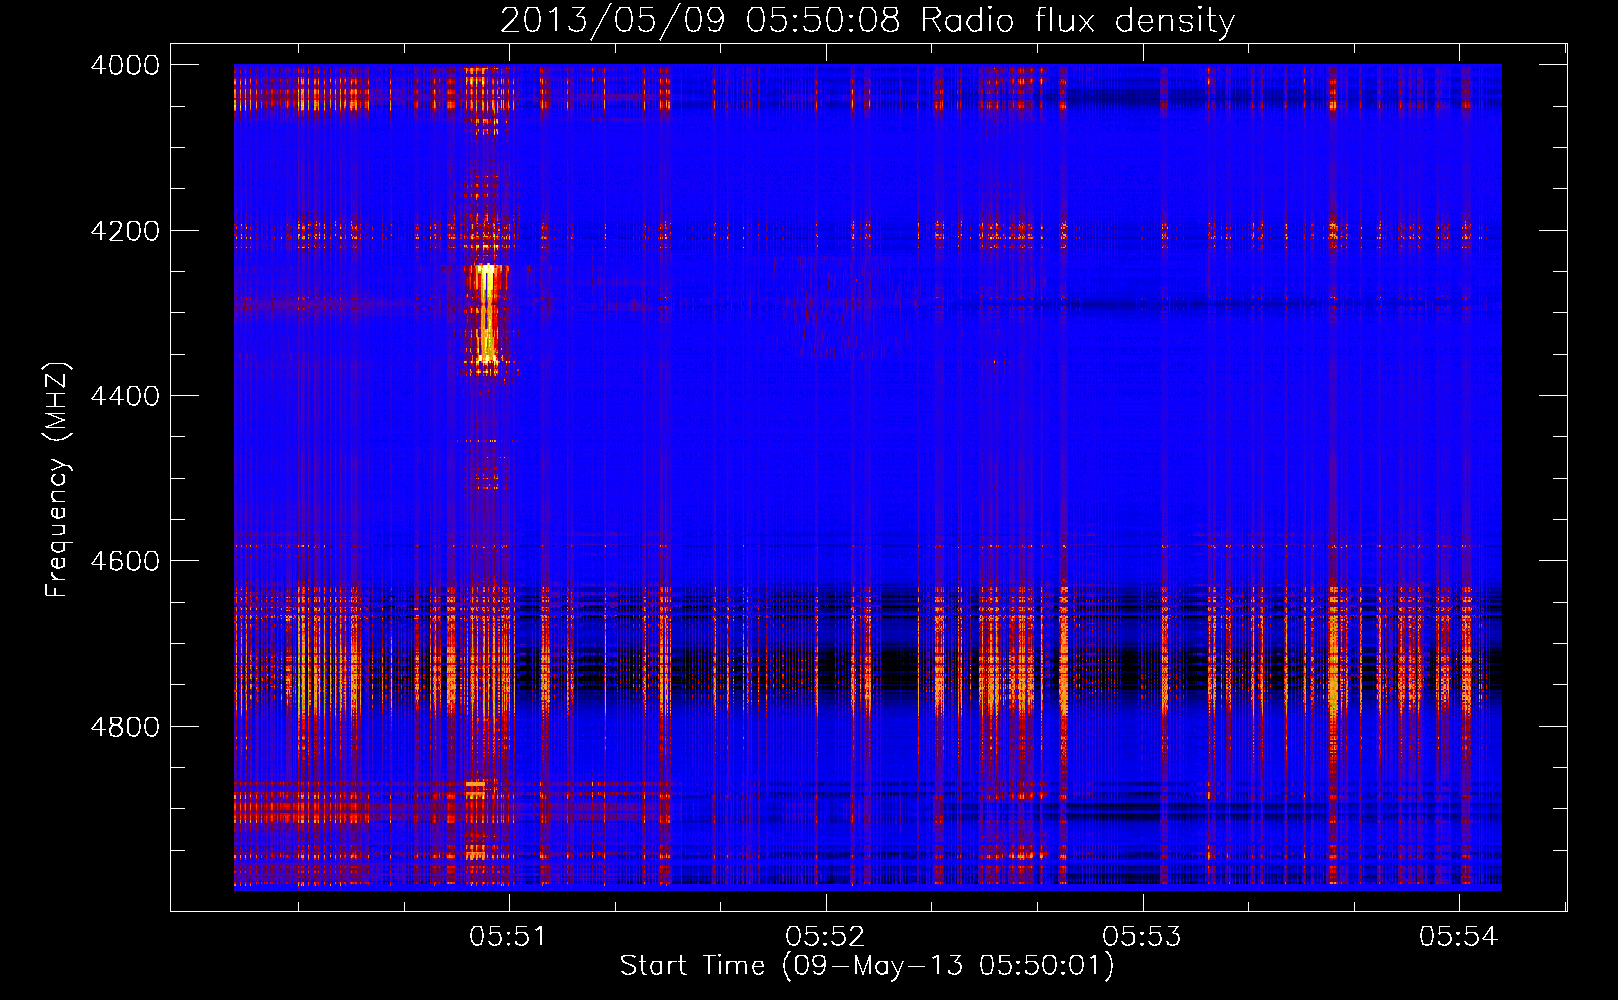Click the 'Frequency (MHZ)' y-axis label
The height and width of the screenshot is (1000, 1618).
click(57, 480)
